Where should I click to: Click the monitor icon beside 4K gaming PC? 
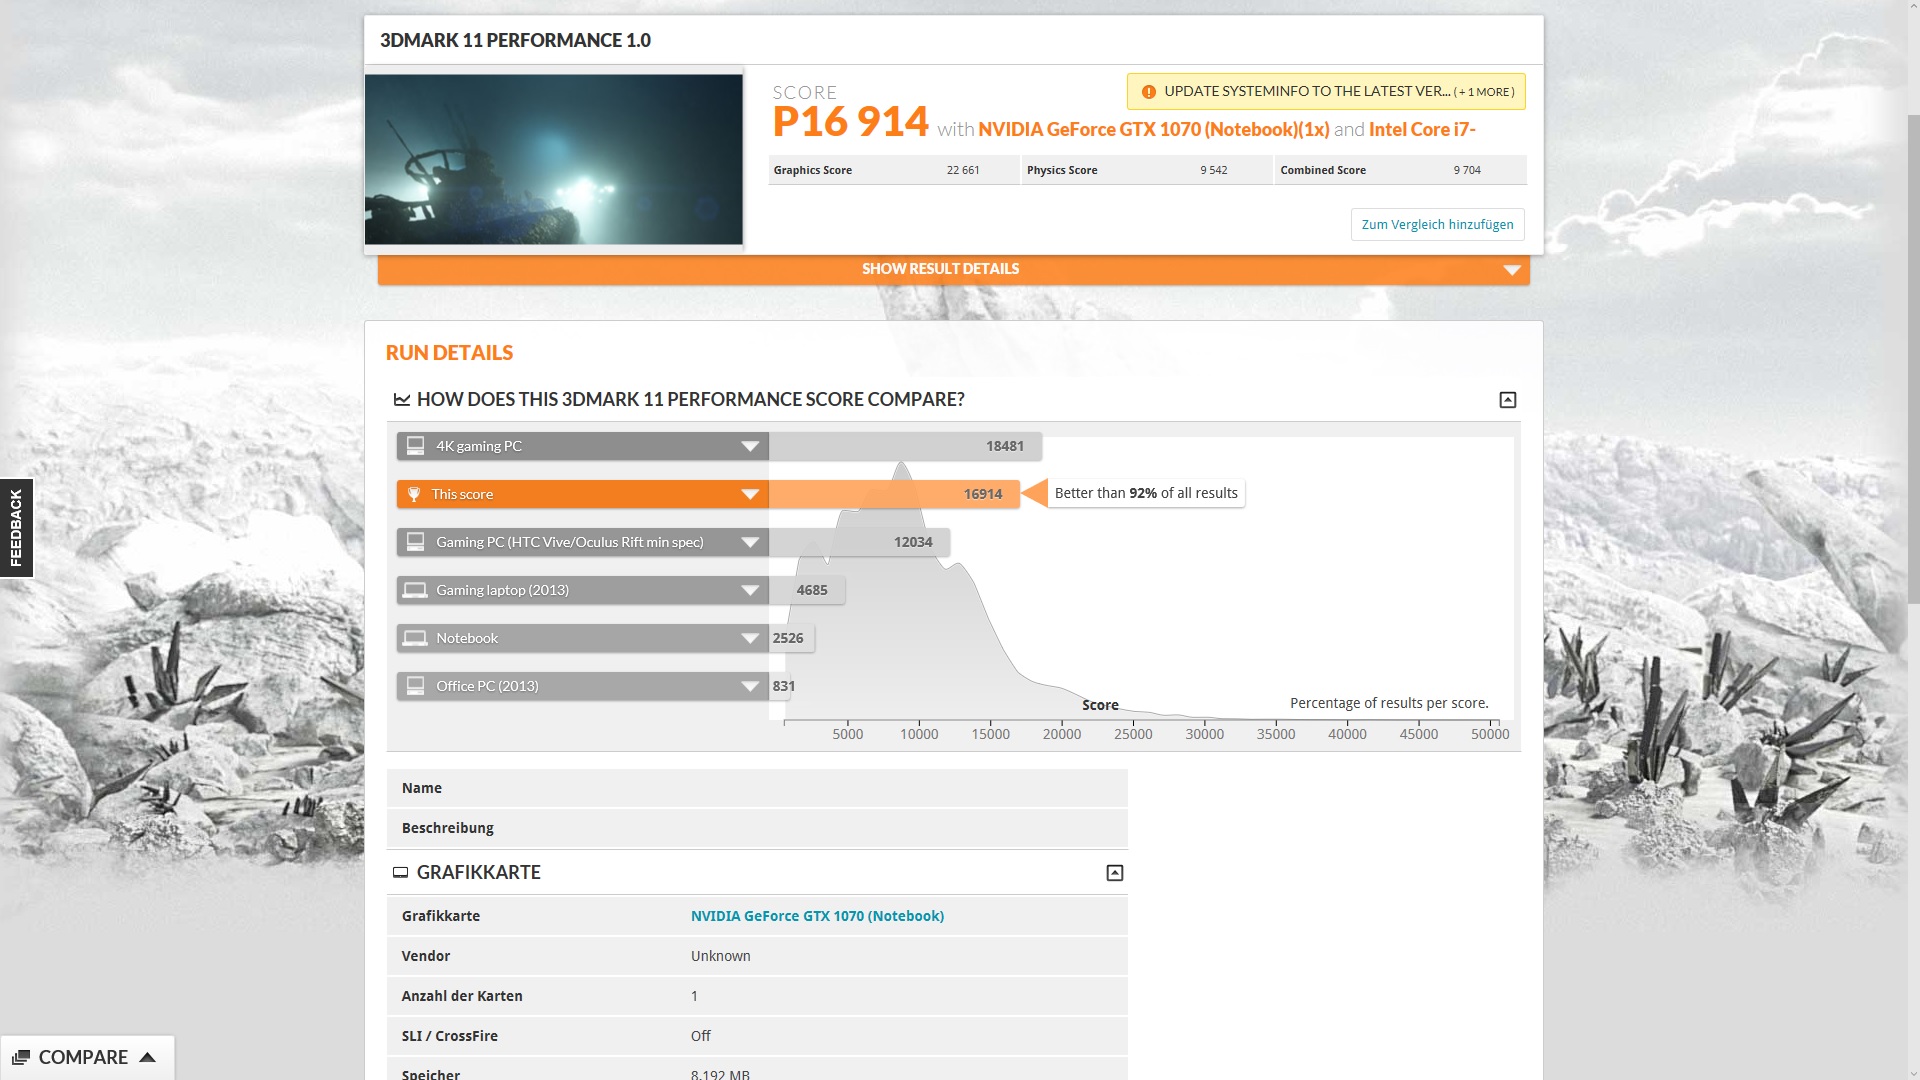tap(415, 446)
